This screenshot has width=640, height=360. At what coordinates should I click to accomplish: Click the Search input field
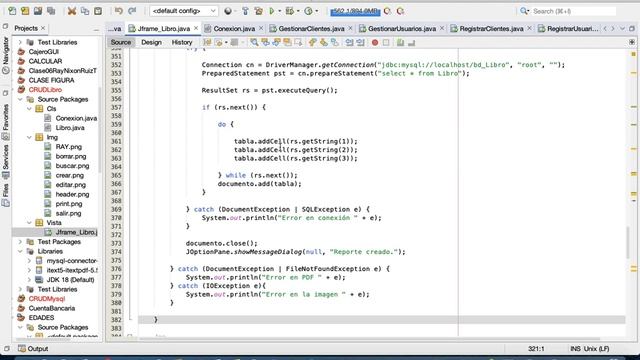573,11
